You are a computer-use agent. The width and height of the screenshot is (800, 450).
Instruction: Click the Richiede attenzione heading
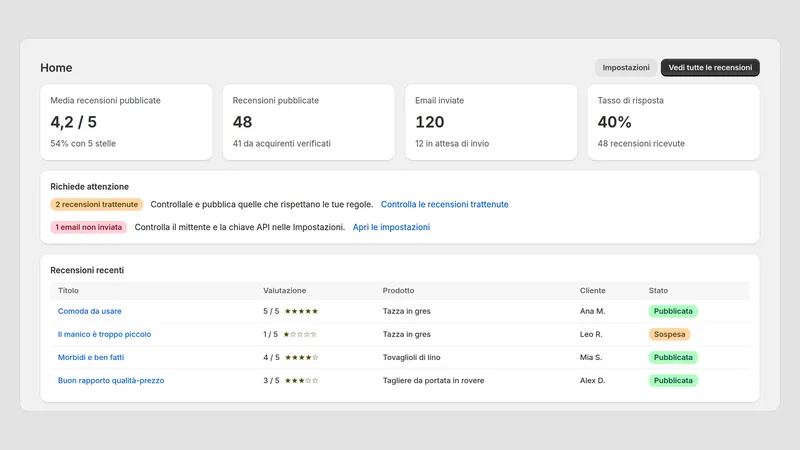click(89, 187)
